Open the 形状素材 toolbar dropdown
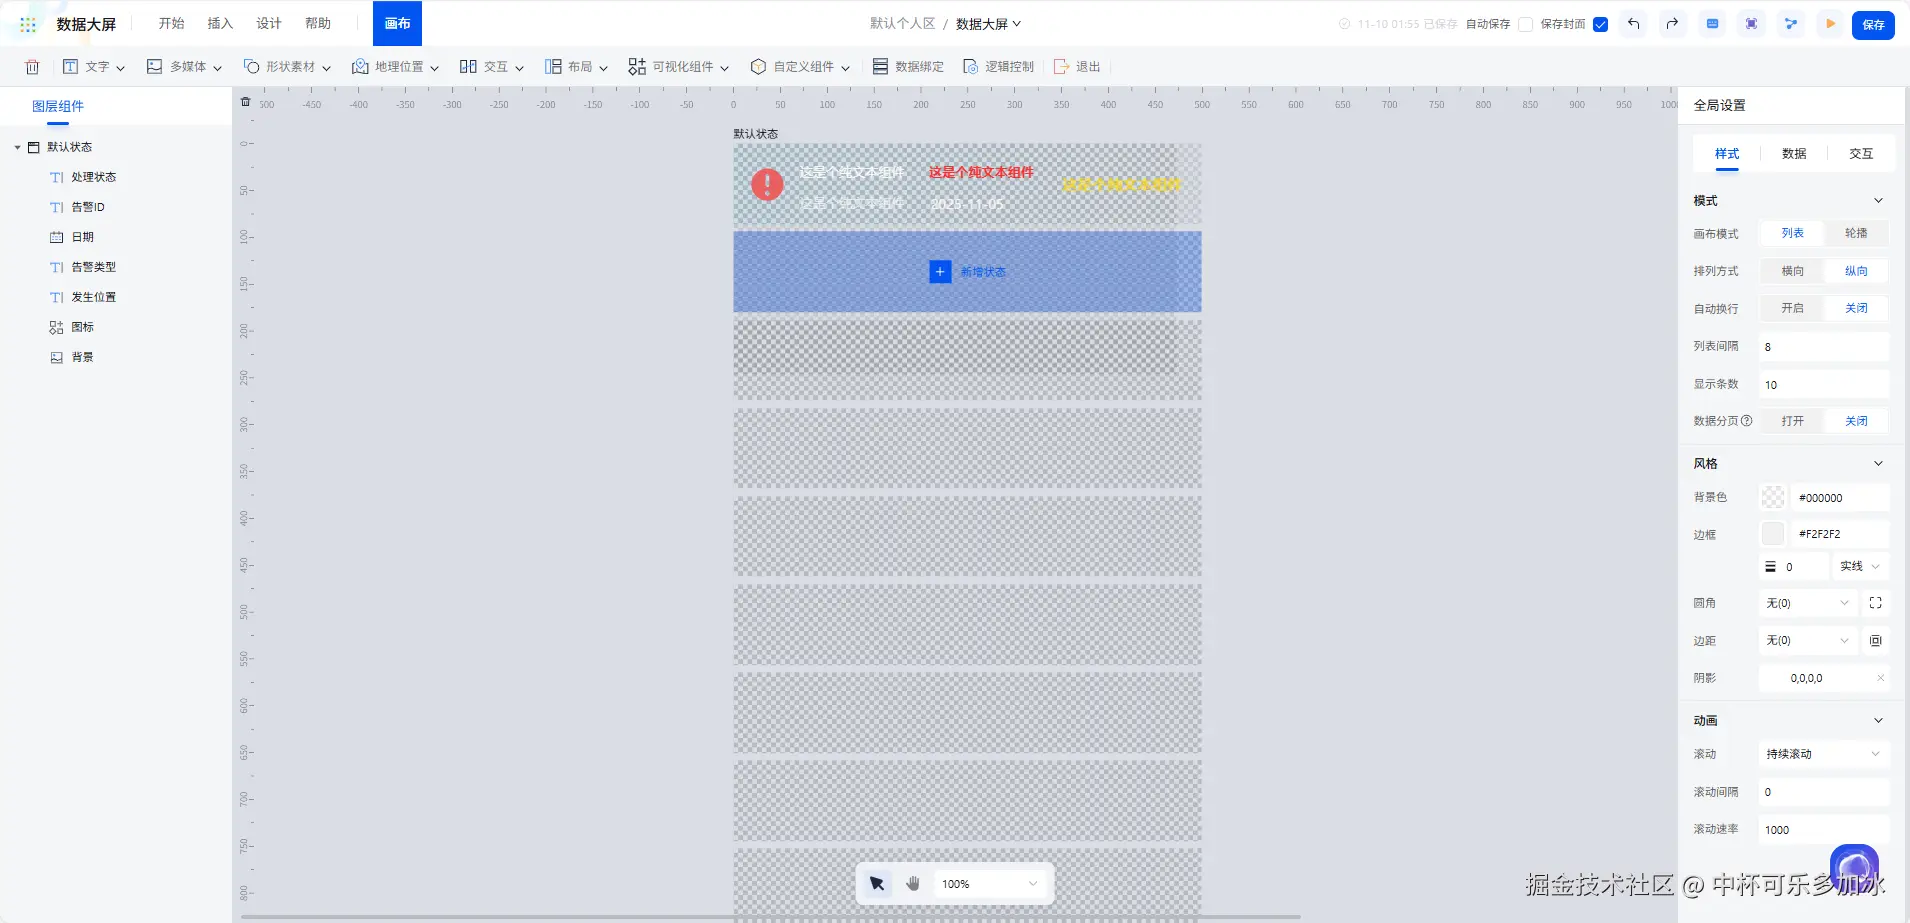This screenshot has width=1910, height=923. coord(287,67)
